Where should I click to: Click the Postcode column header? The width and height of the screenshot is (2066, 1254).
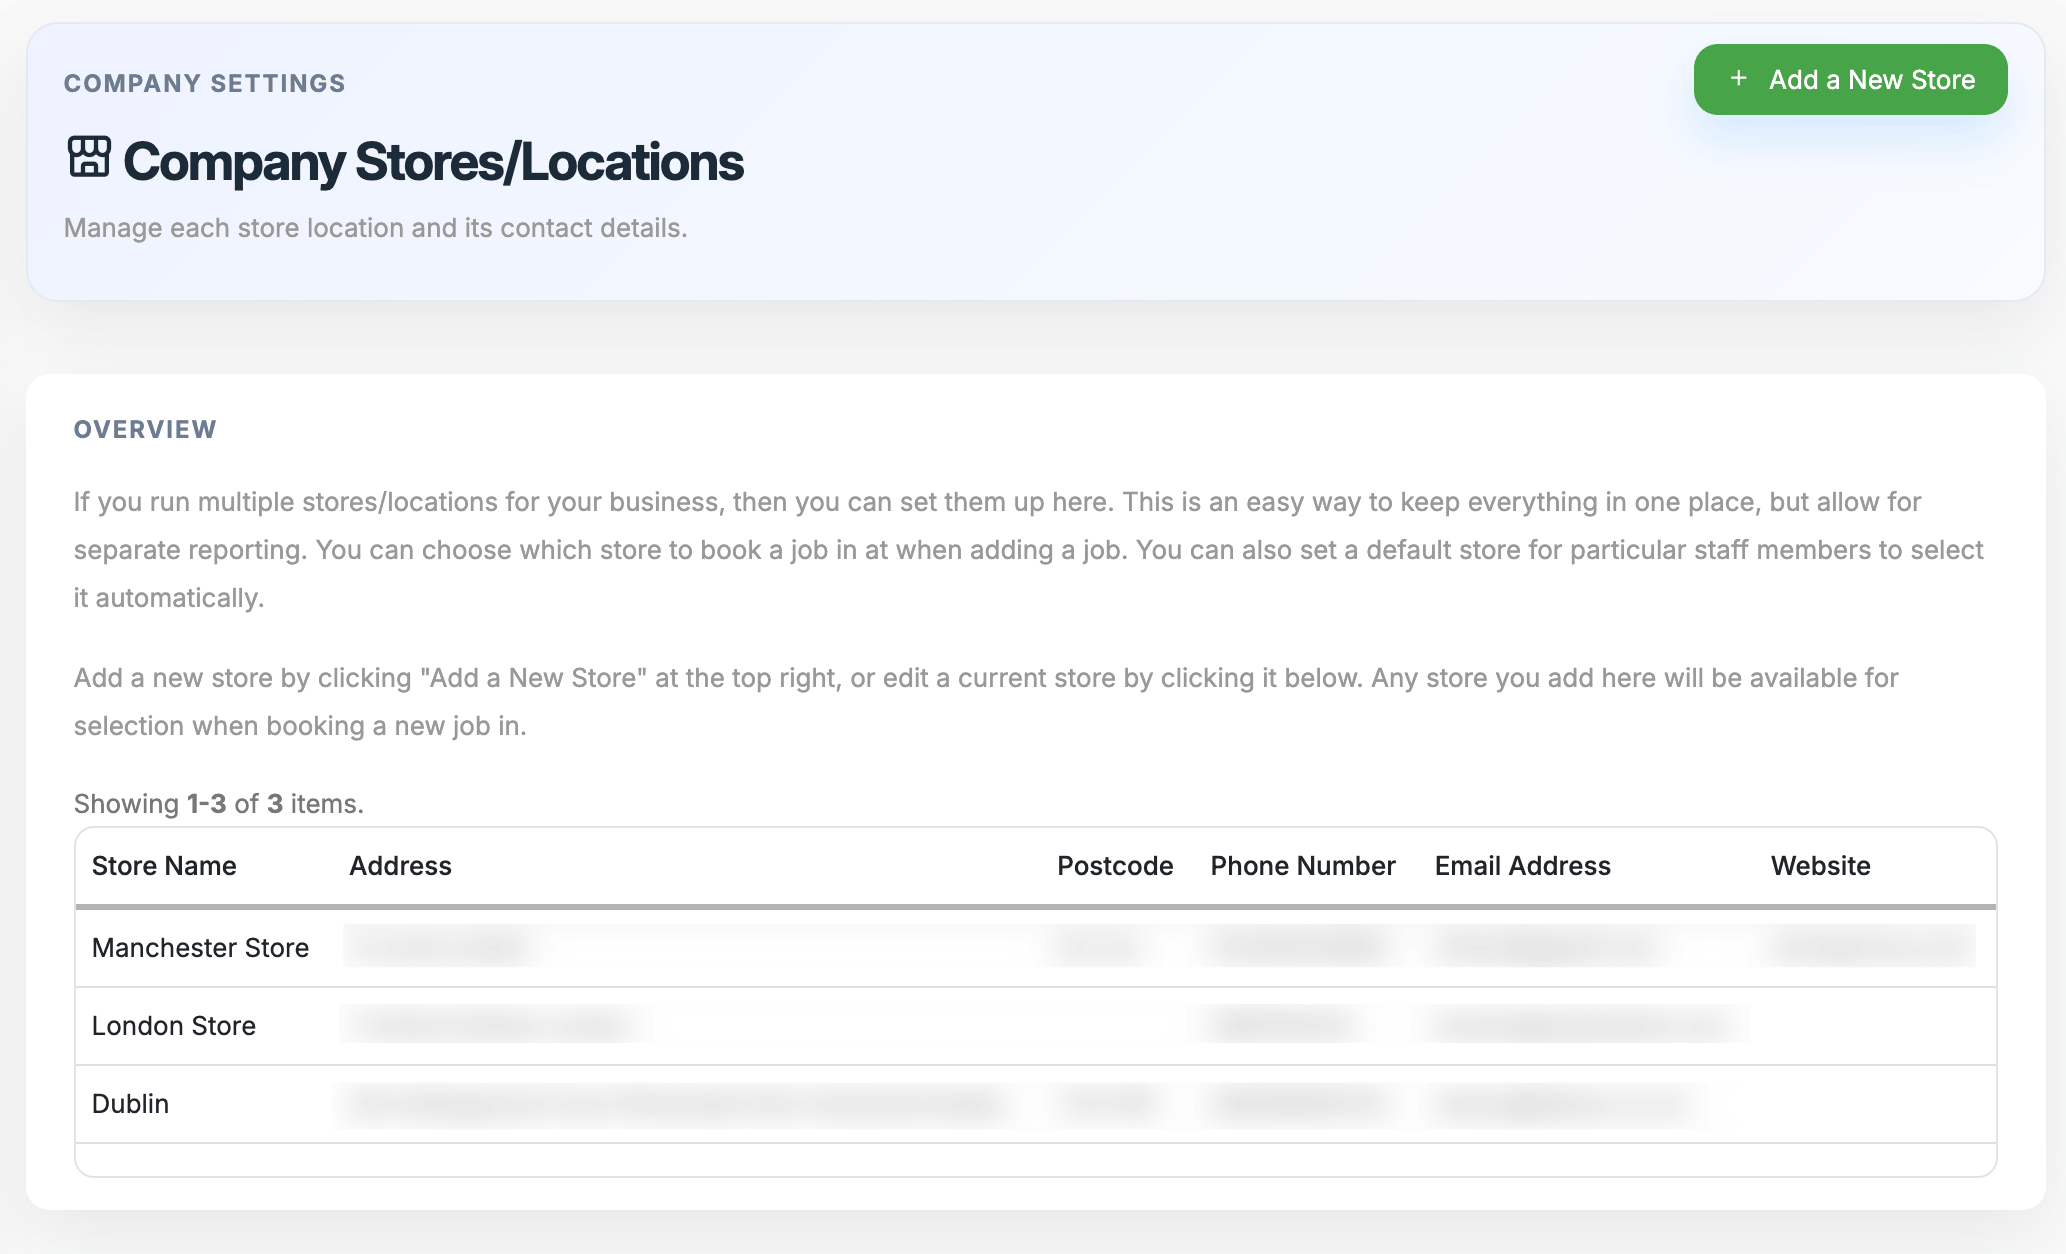point(1114,865)
